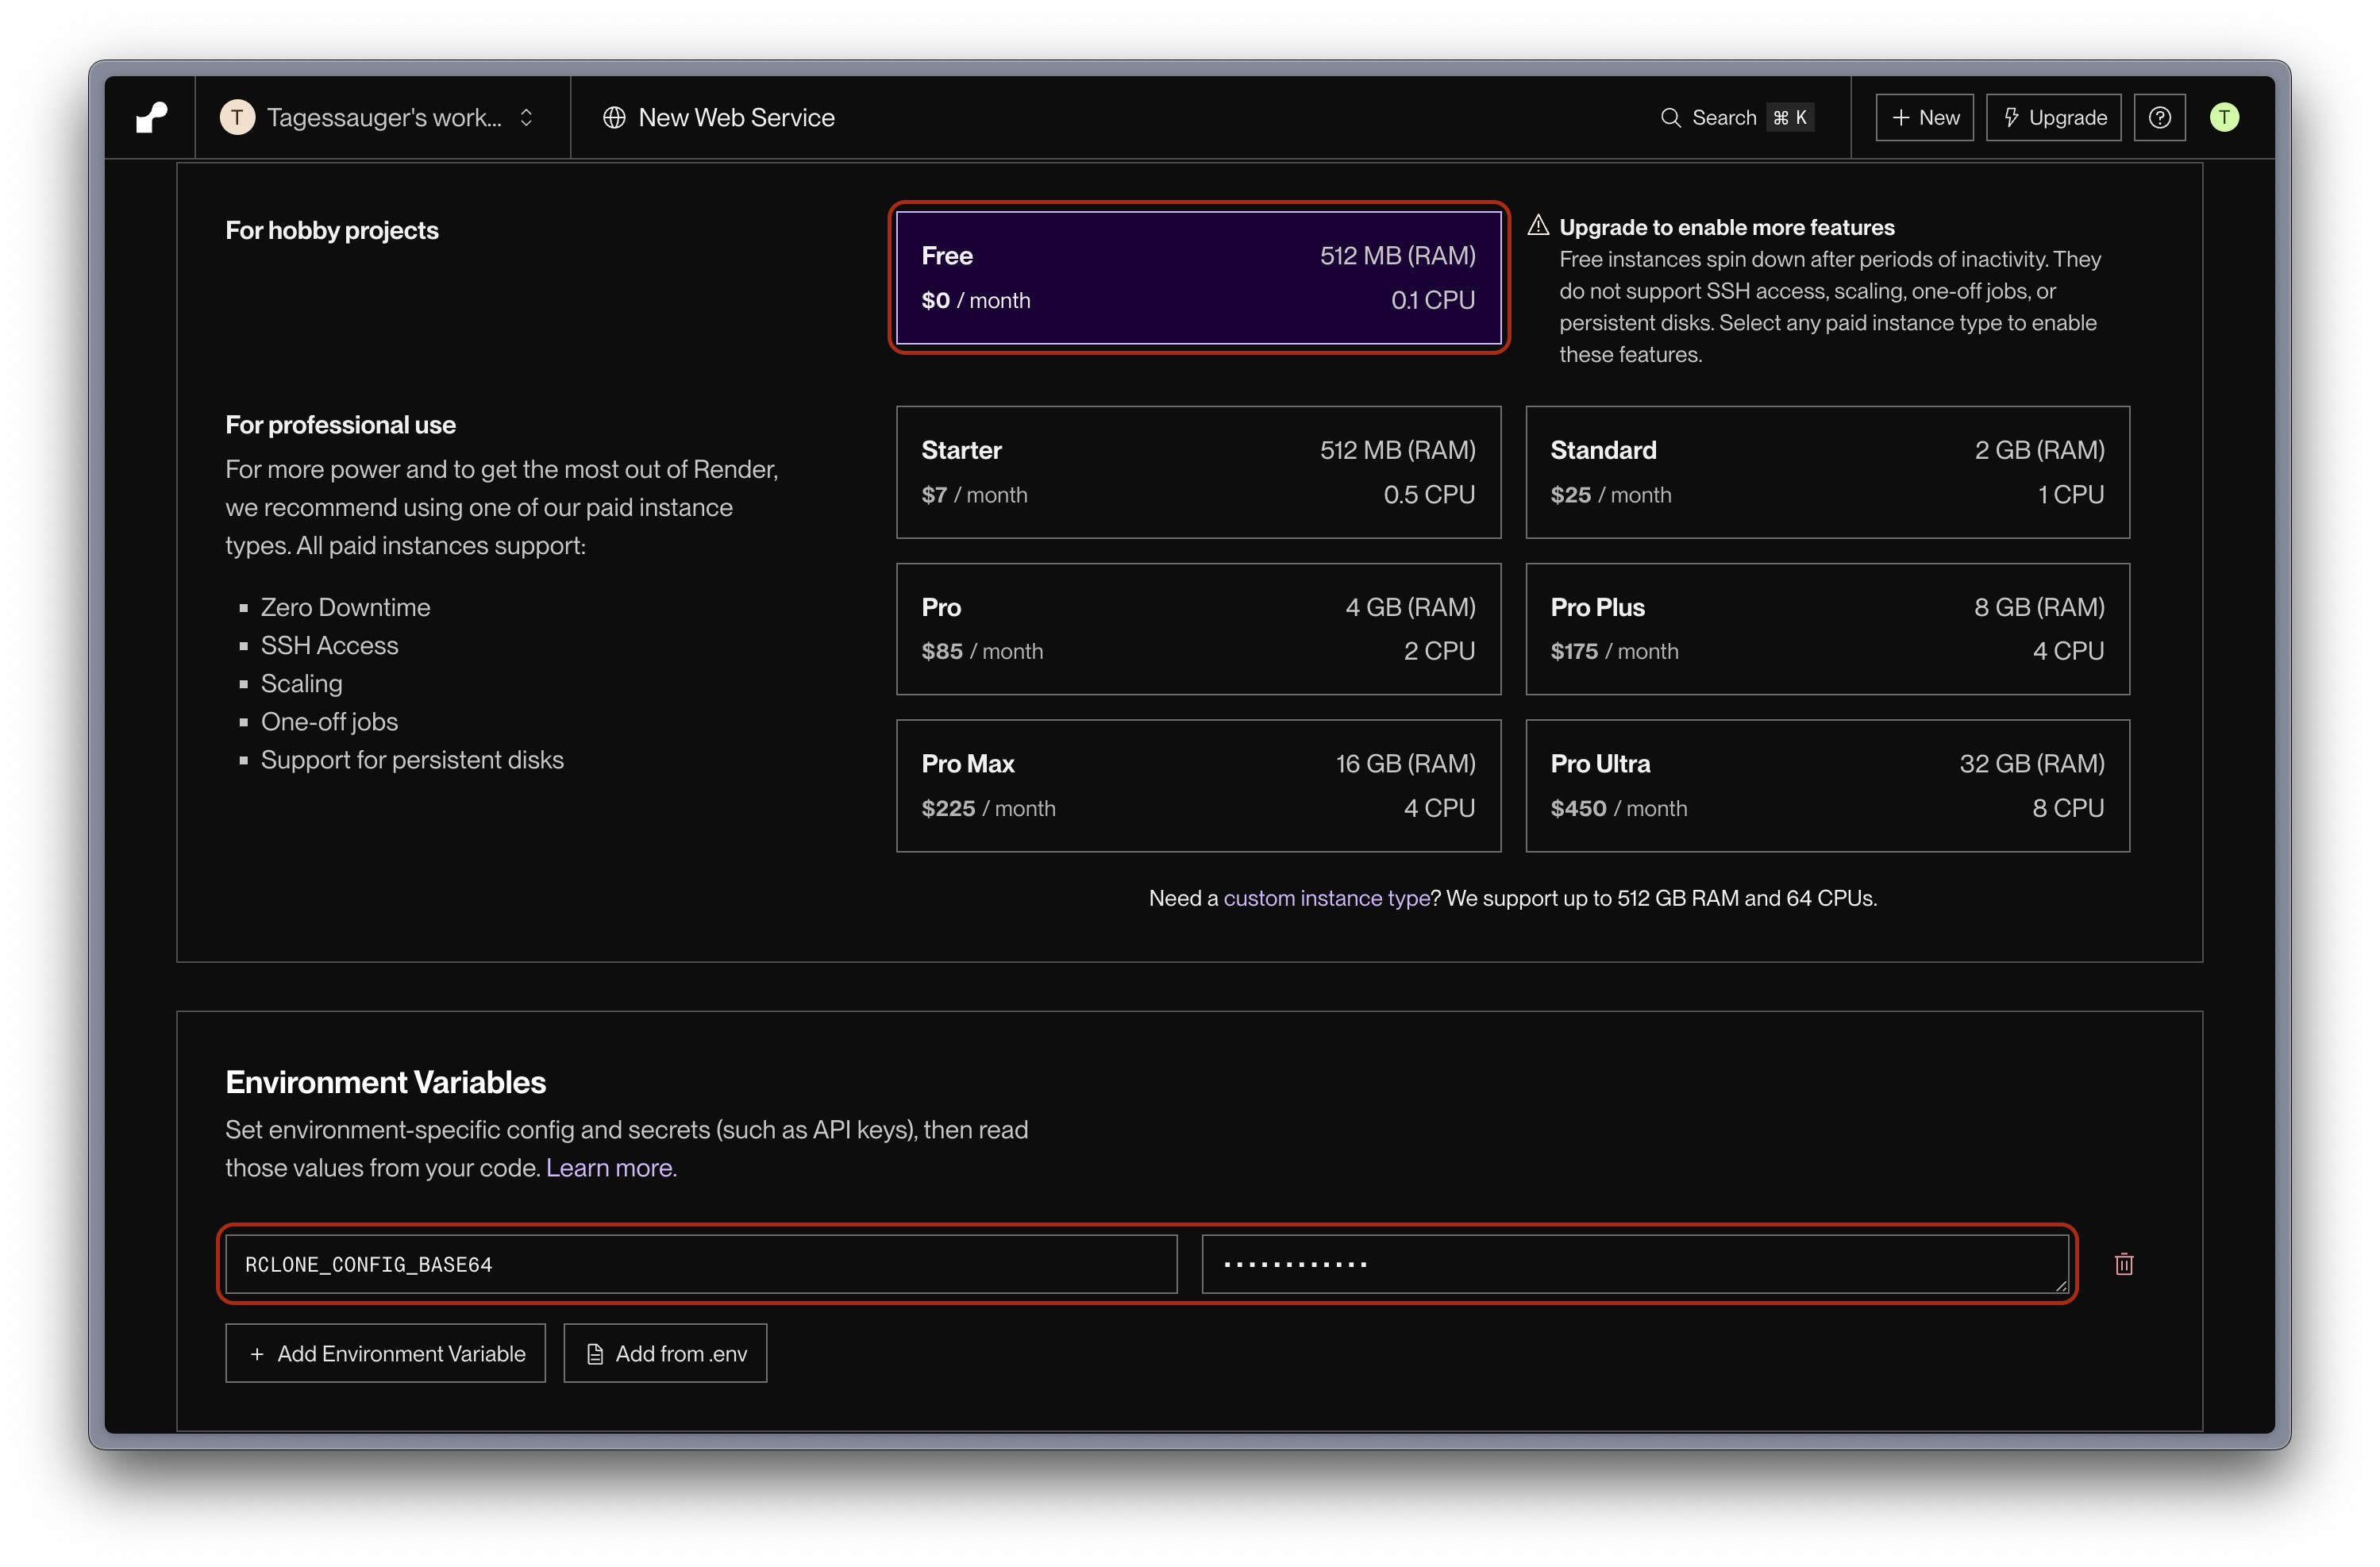
Task: Click the globe icon beside New Web Service
Action: (614, 118)
